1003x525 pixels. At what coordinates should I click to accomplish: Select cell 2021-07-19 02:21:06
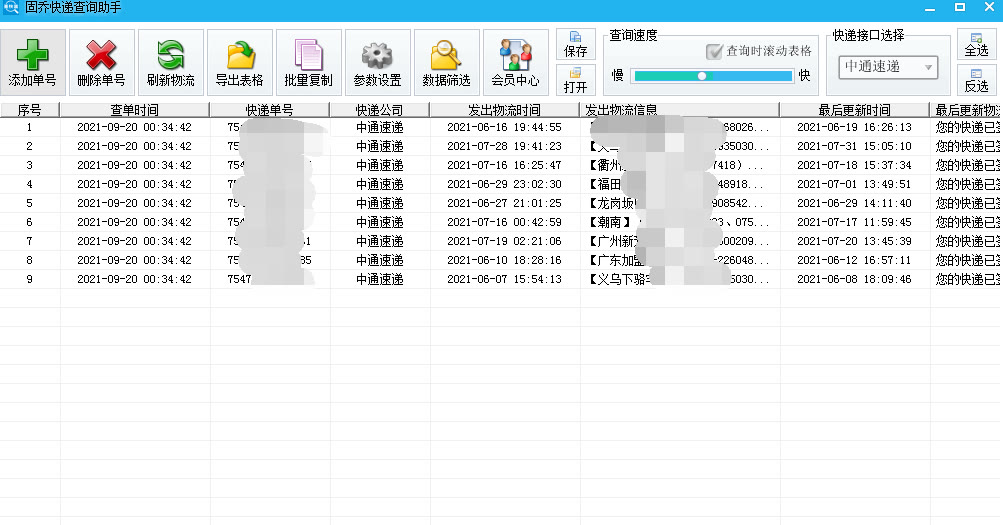click(504, 241)
